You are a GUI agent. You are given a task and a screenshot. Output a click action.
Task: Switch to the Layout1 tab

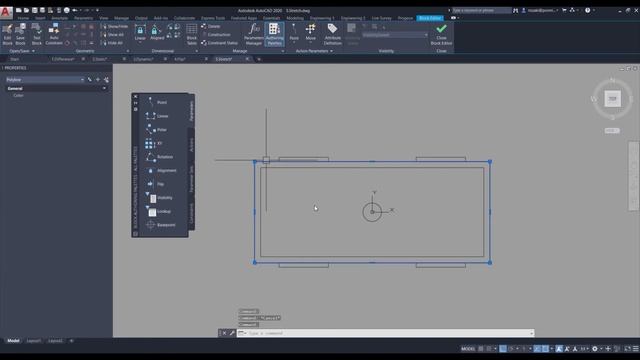pos(33,340)
